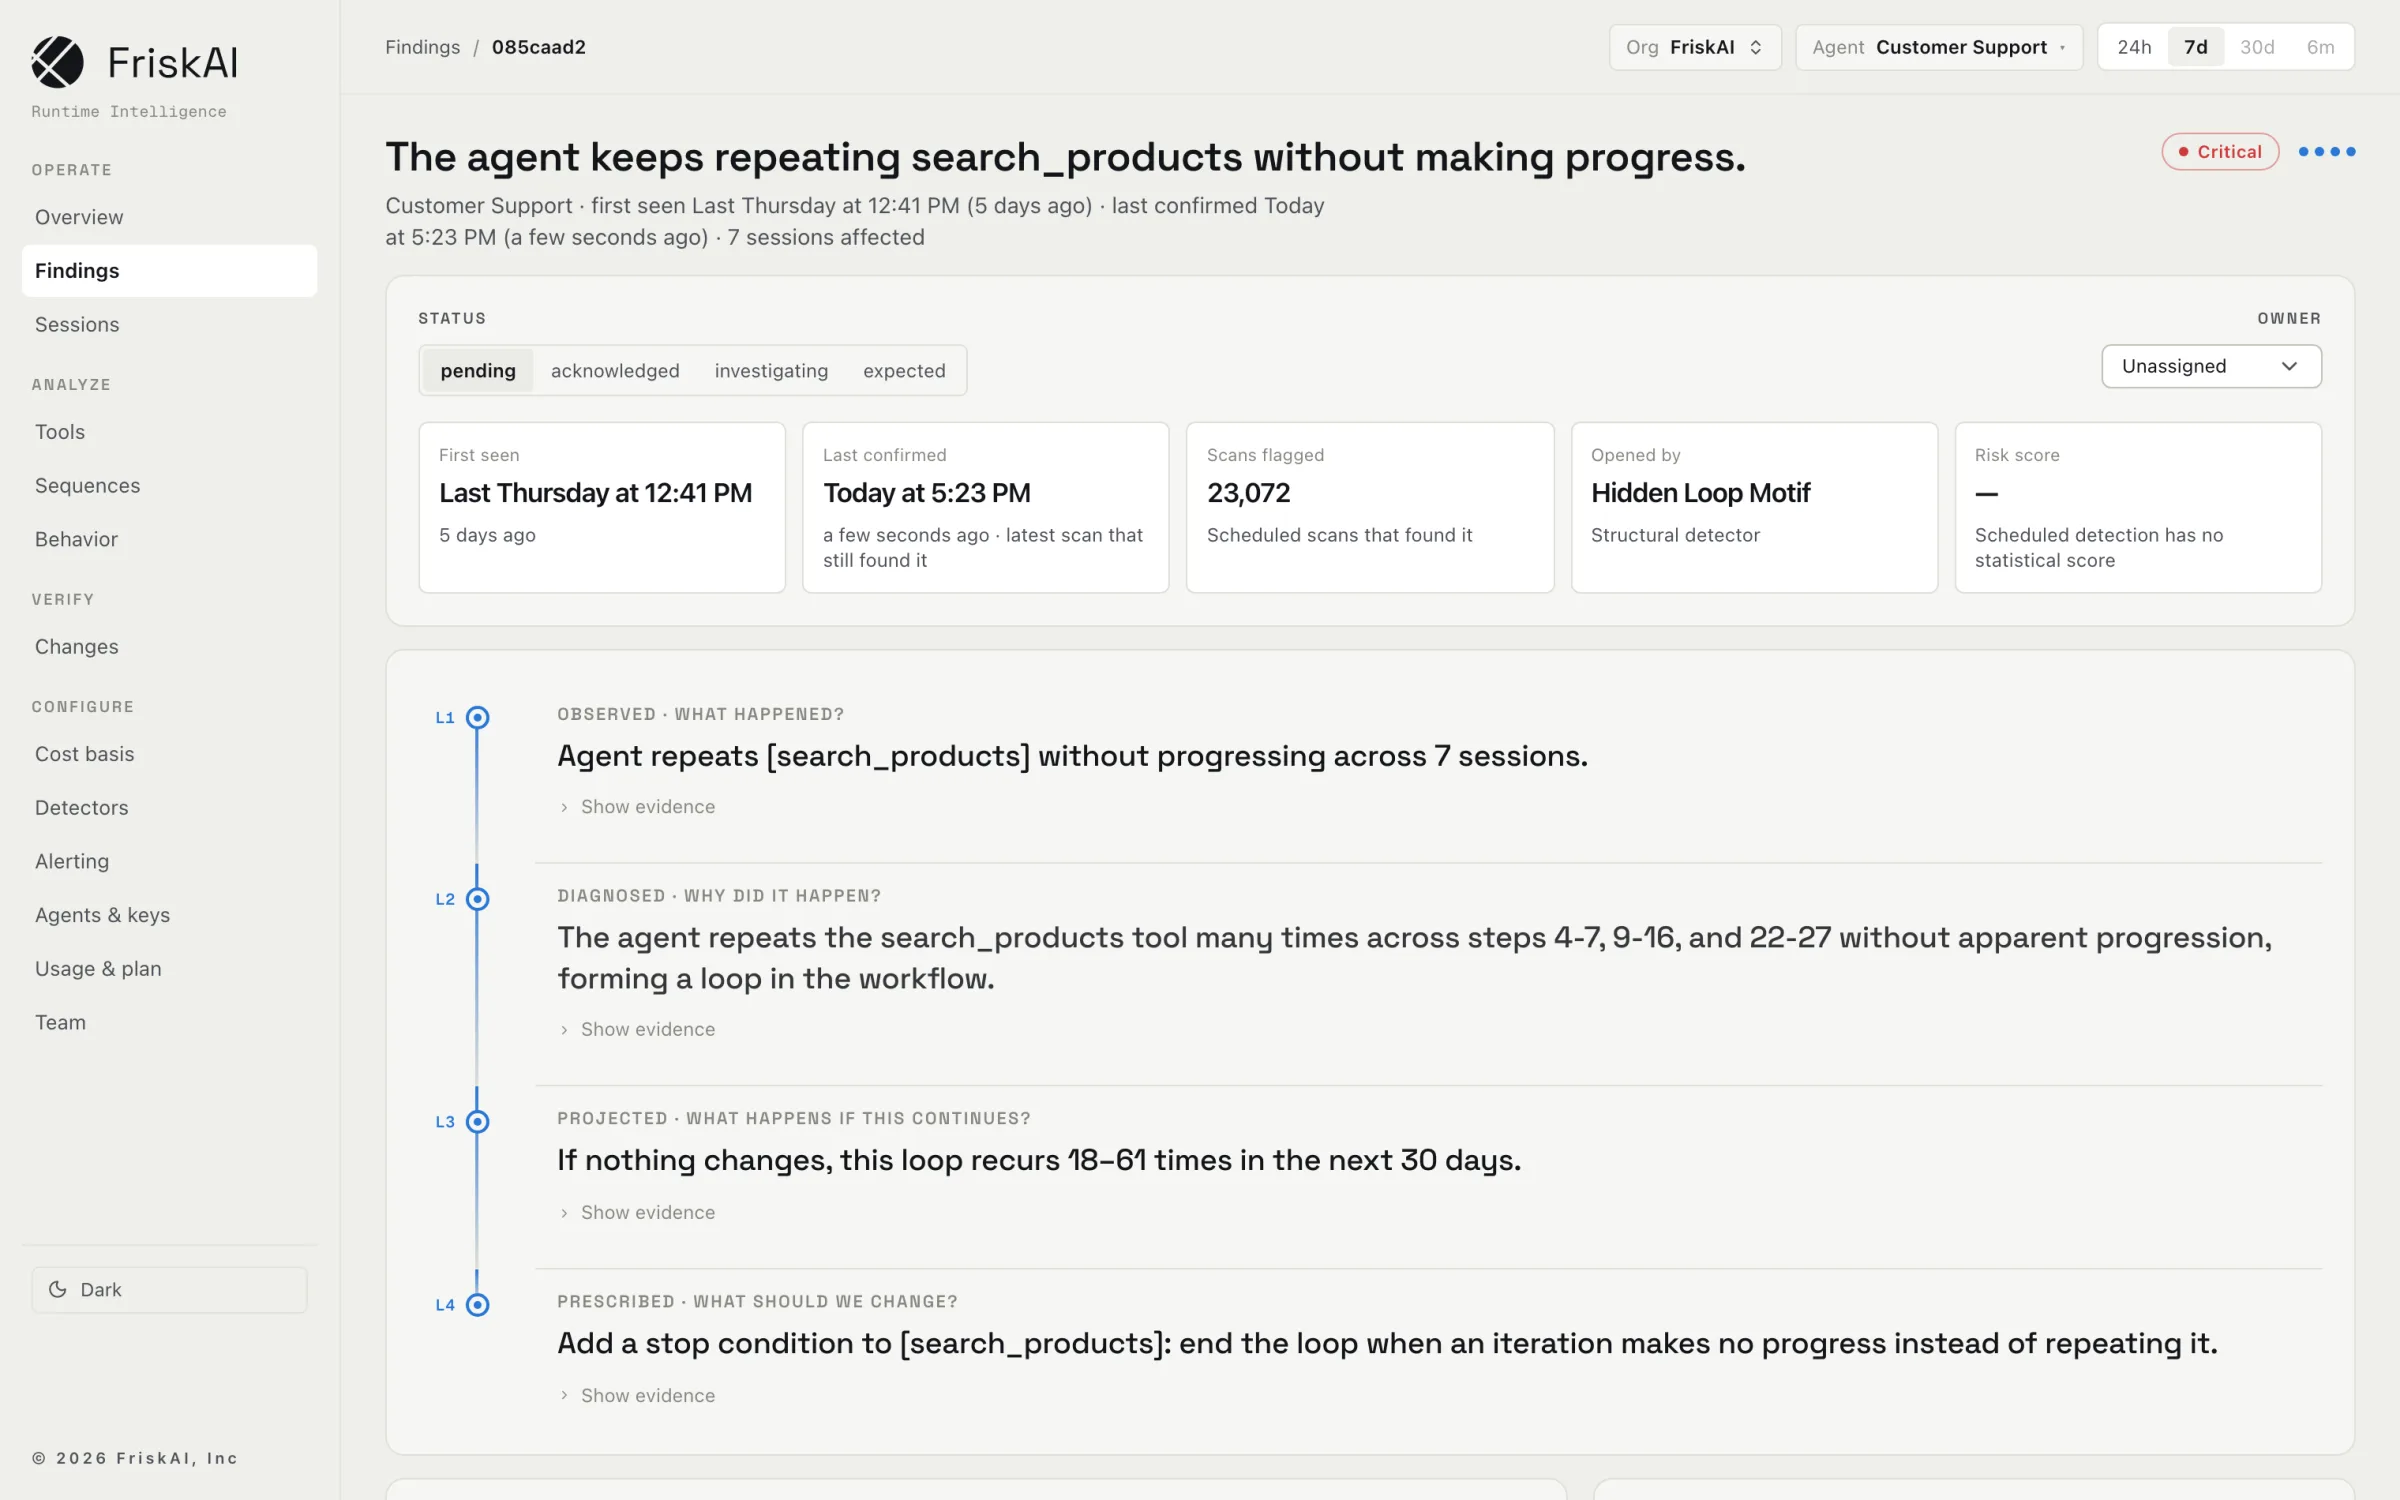
Task: Set status to acknowledged
Action: (615, 371)
